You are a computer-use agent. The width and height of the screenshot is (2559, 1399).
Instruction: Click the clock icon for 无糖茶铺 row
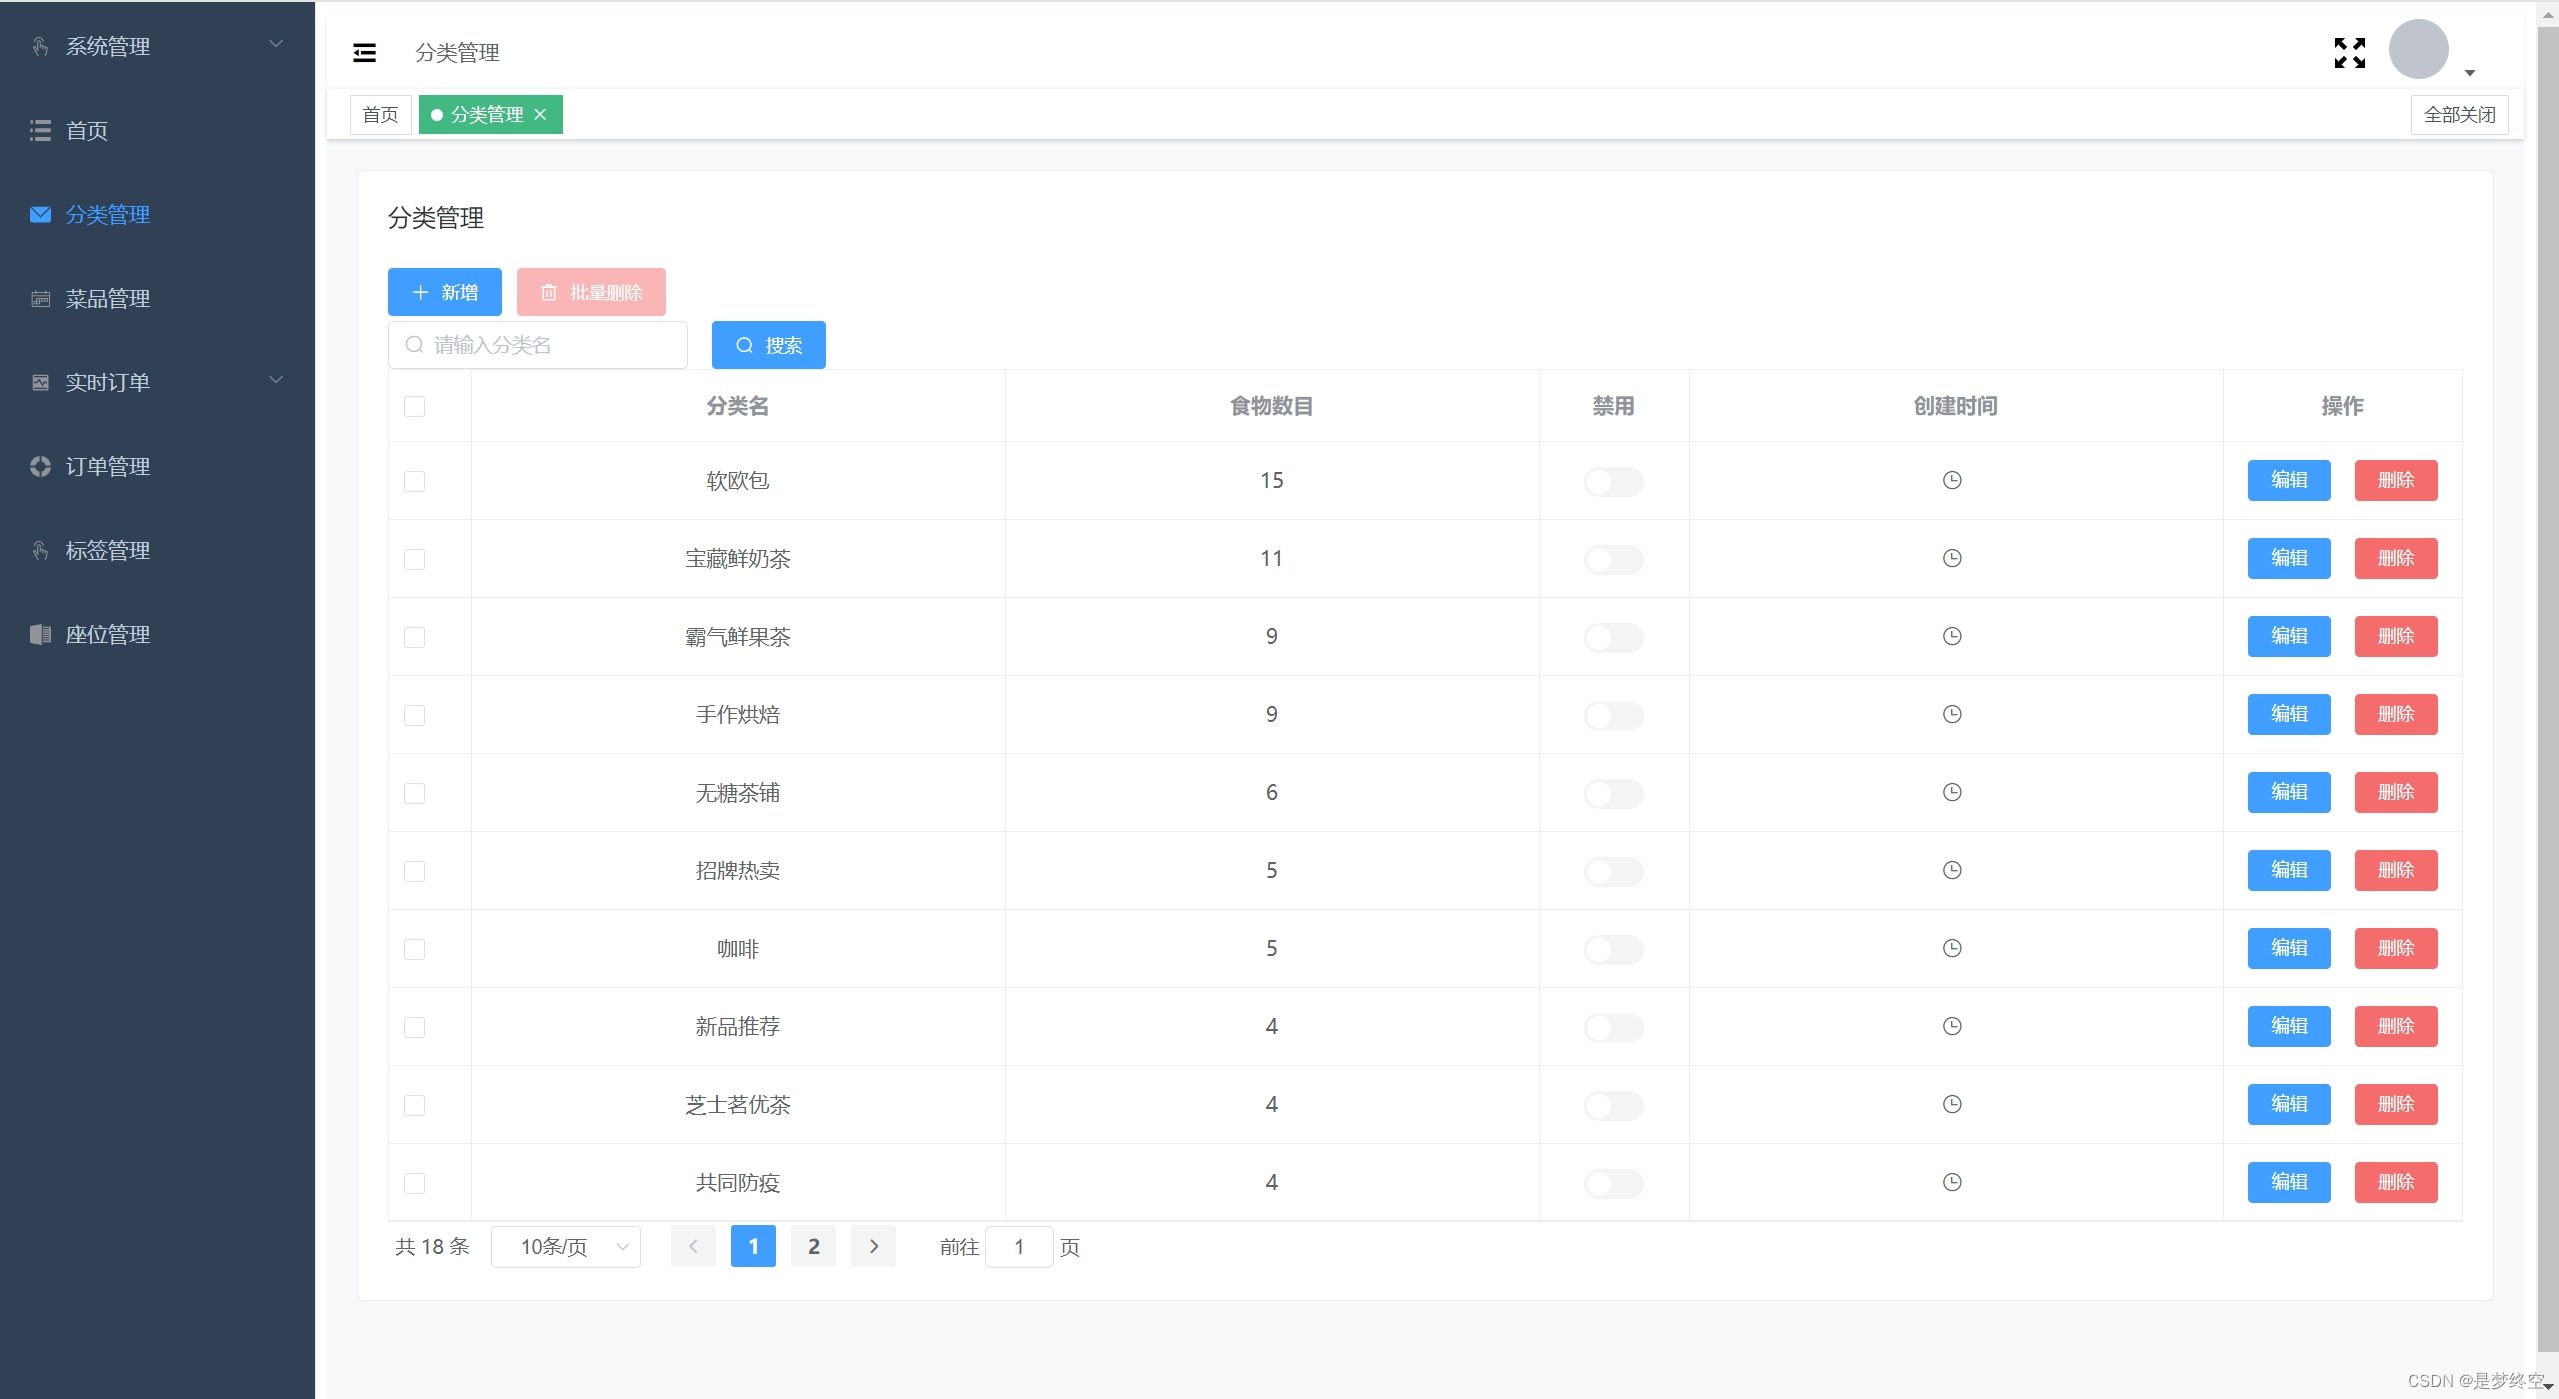pos(1952,792)
